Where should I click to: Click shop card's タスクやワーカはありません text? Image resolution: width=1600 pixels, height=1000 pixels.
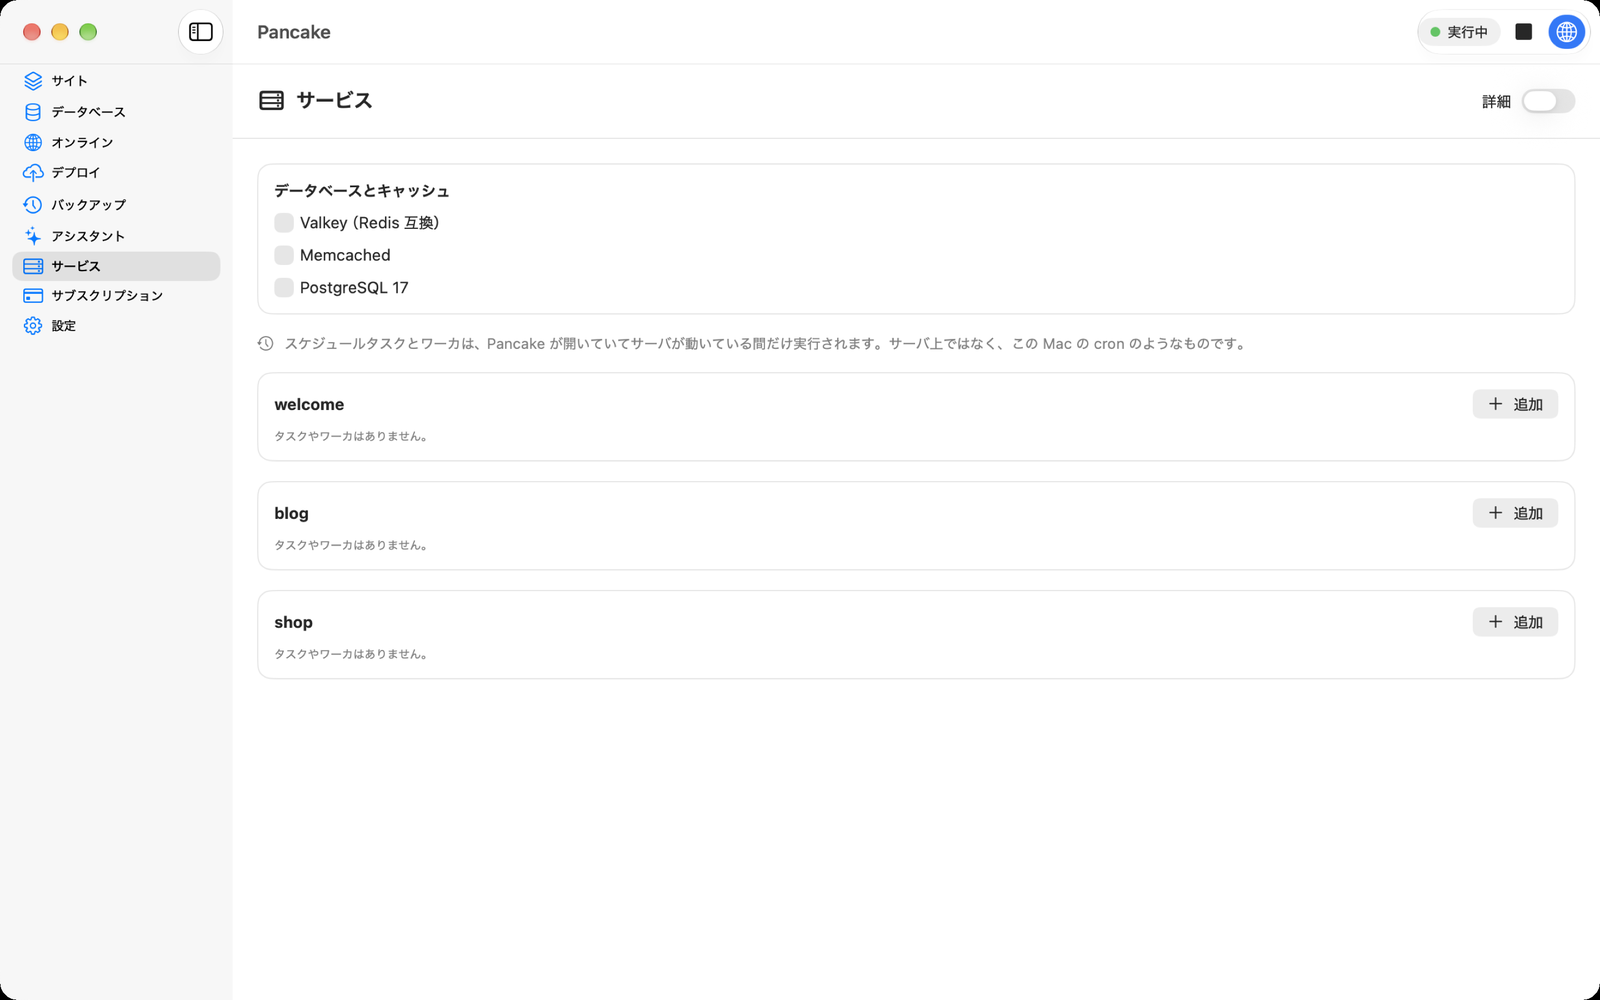pyautogui.click(x=351, y=655)
